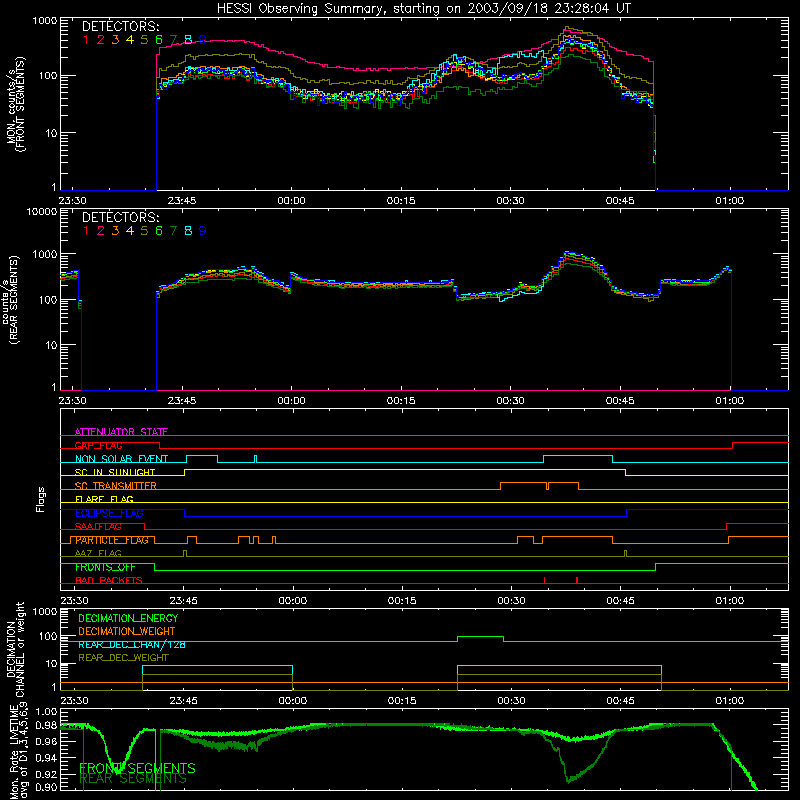Click the SC_TRANSMITTER flag label
Viewport: 800px width, 800px height.
(x=116, y=486)
